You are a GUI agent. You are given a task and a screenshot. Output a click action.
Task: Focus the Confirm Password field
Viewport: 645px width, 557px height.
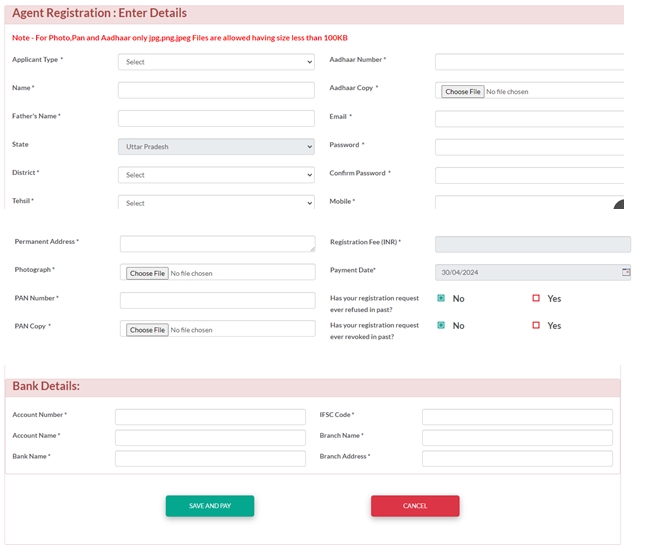pos(529,175)
